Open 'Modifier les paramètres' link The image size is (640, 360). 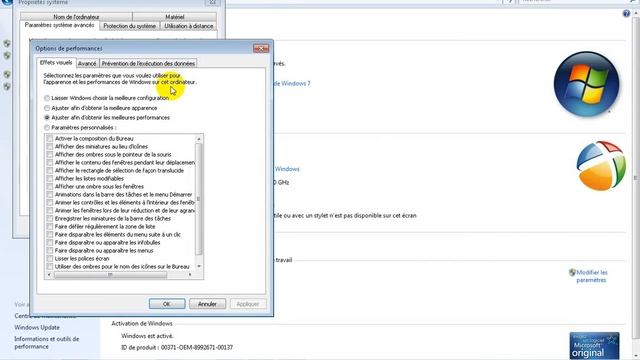click(x=592, y=276)
